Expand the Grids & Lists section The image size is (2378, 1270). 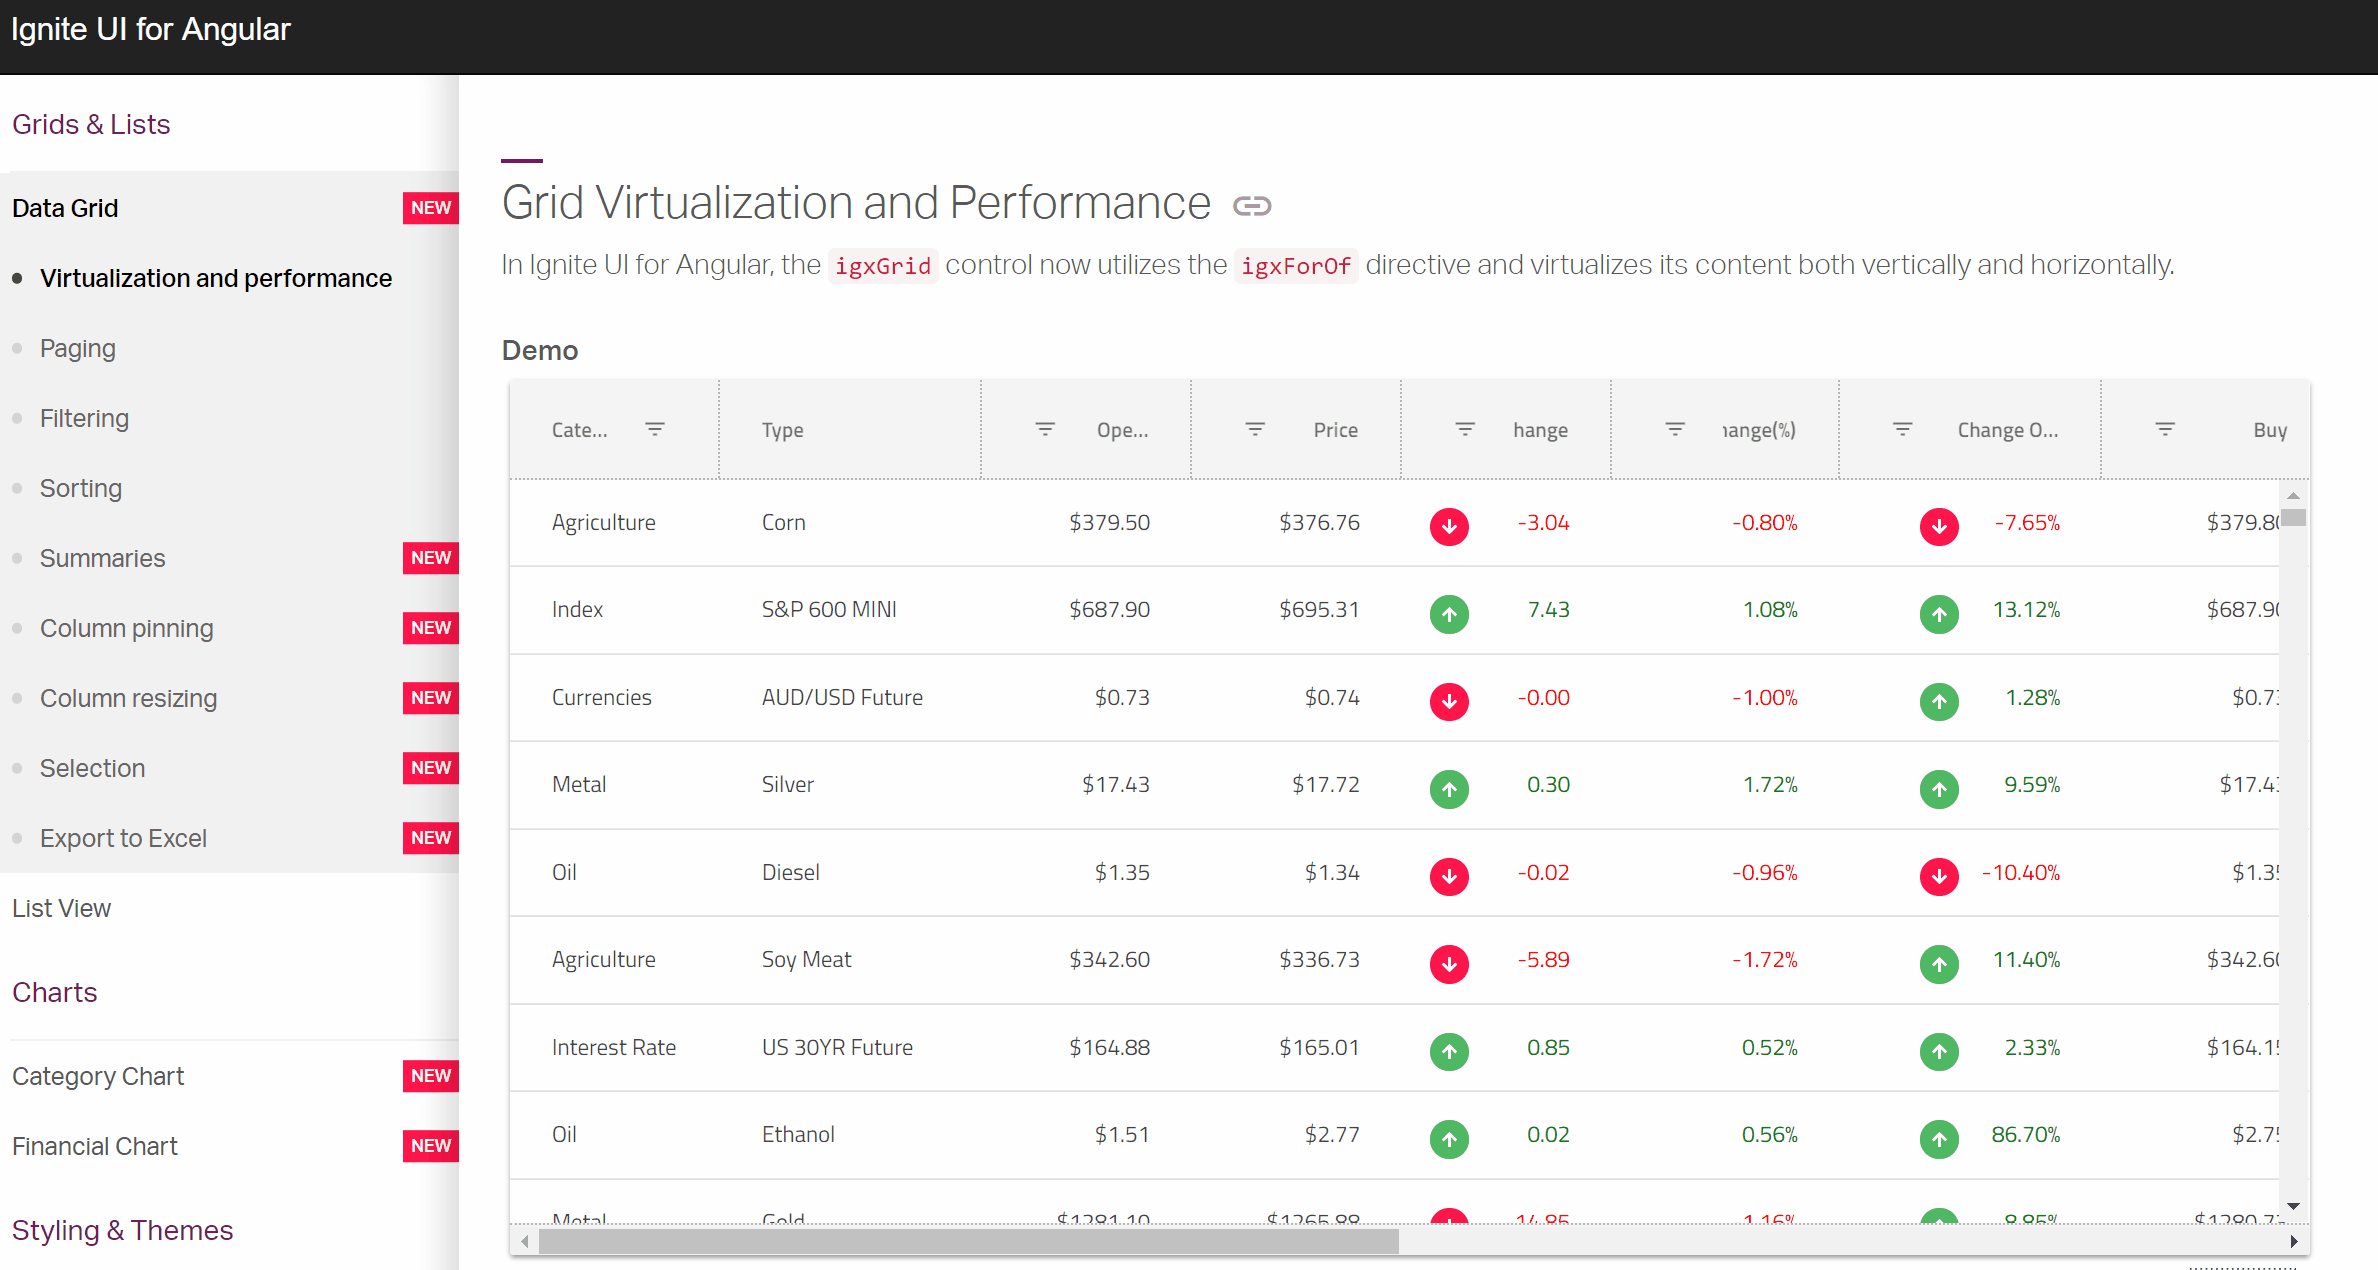tap(91, 124)
